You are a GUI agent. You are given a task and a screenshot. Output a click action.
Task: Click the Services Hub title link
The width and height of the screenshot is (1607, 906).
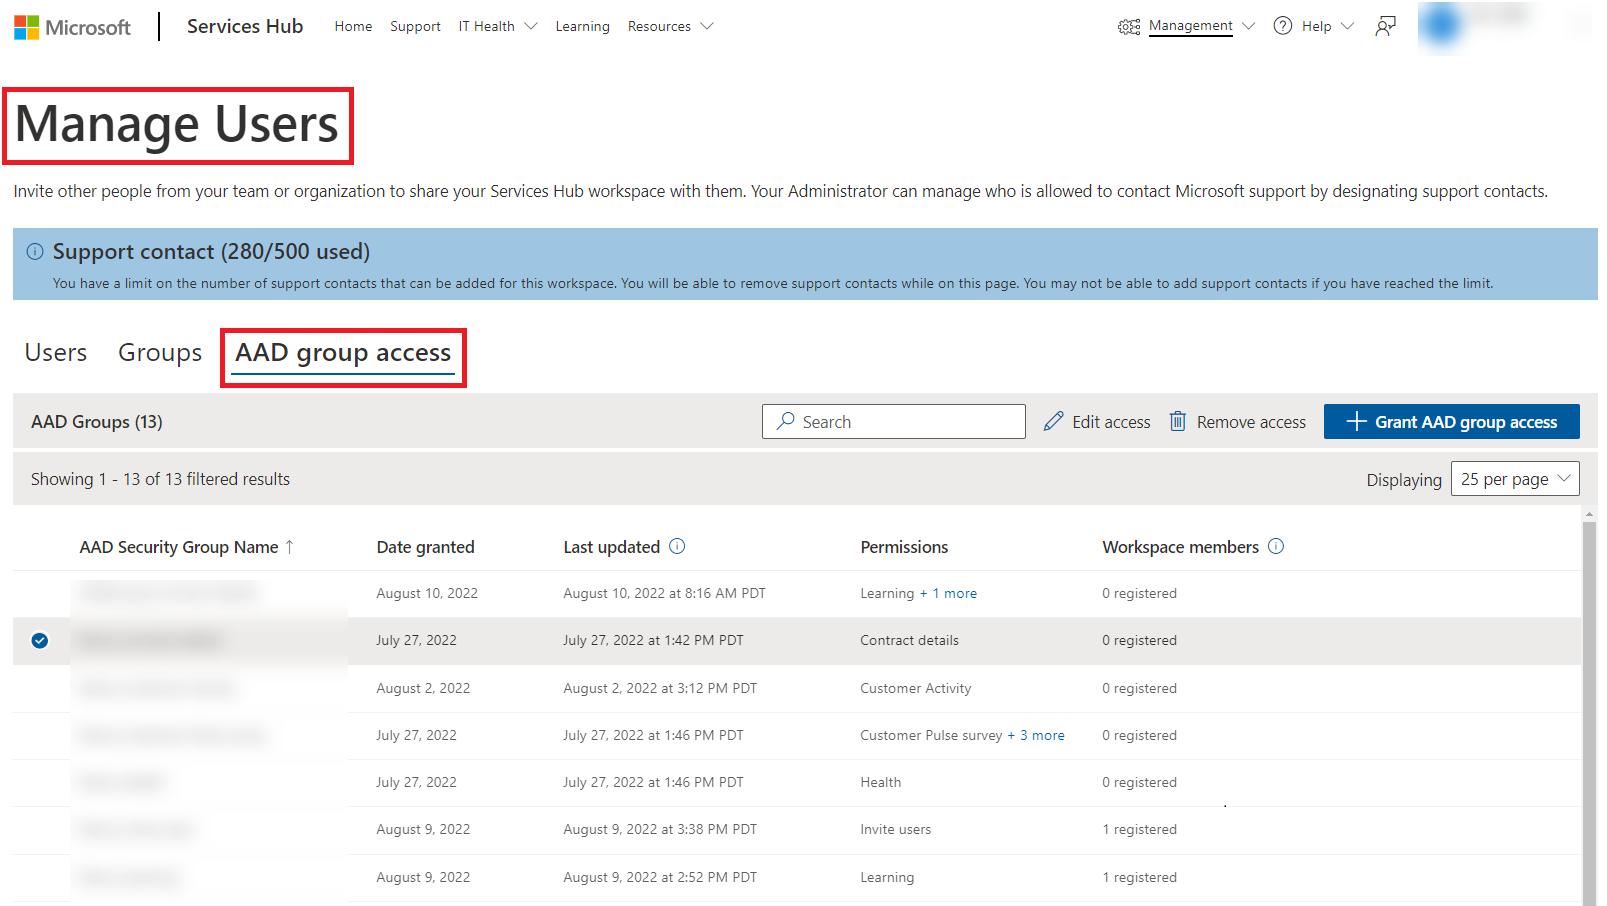245,27
